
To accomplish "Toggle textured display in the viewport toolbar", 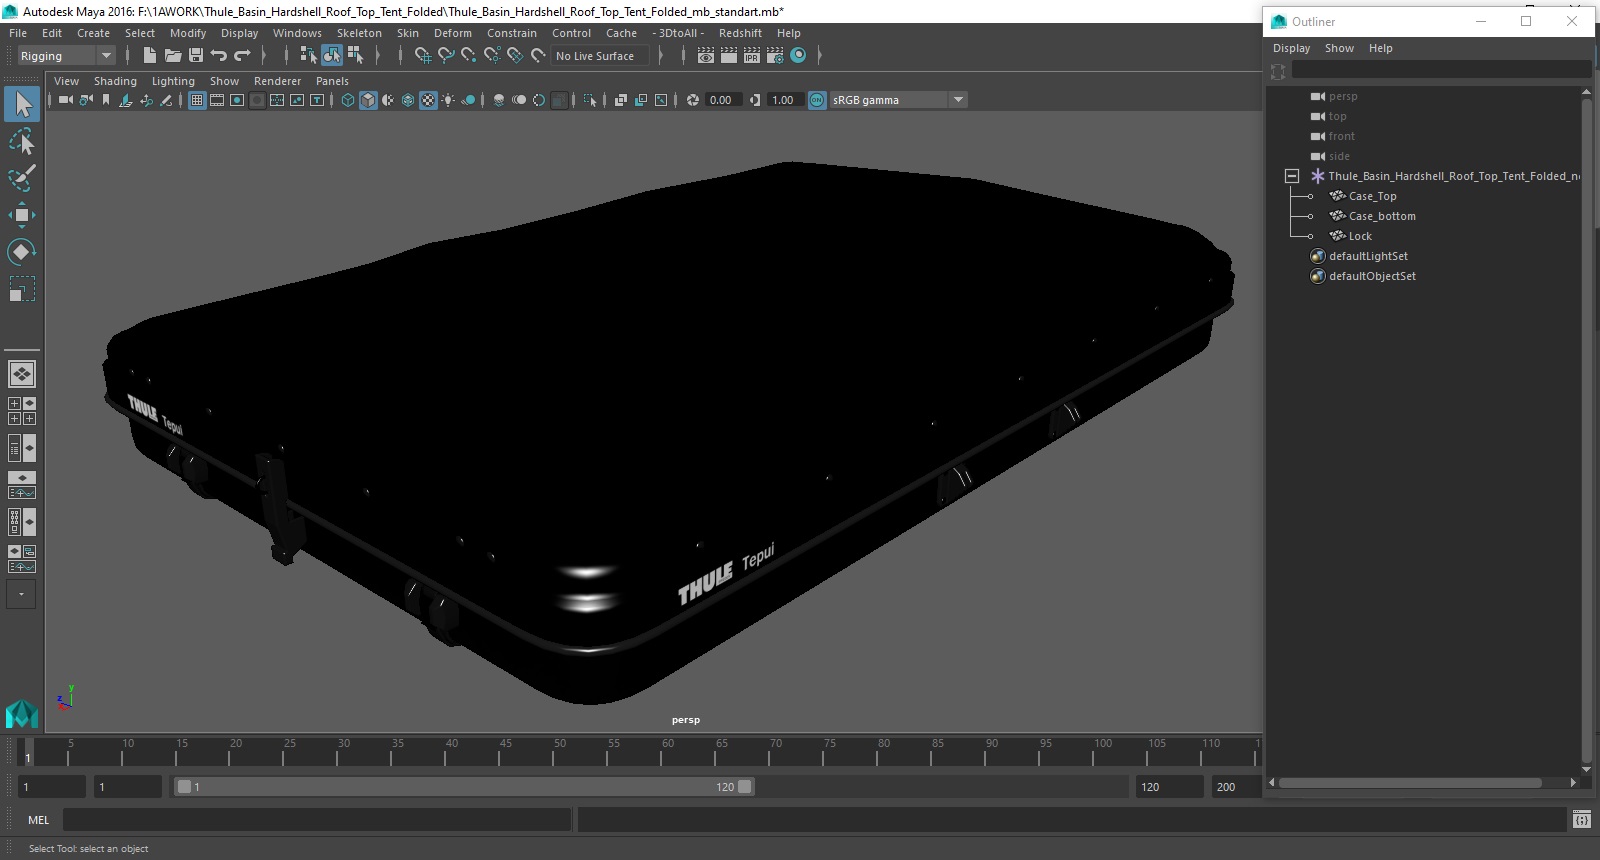I will tap(428, 100).
